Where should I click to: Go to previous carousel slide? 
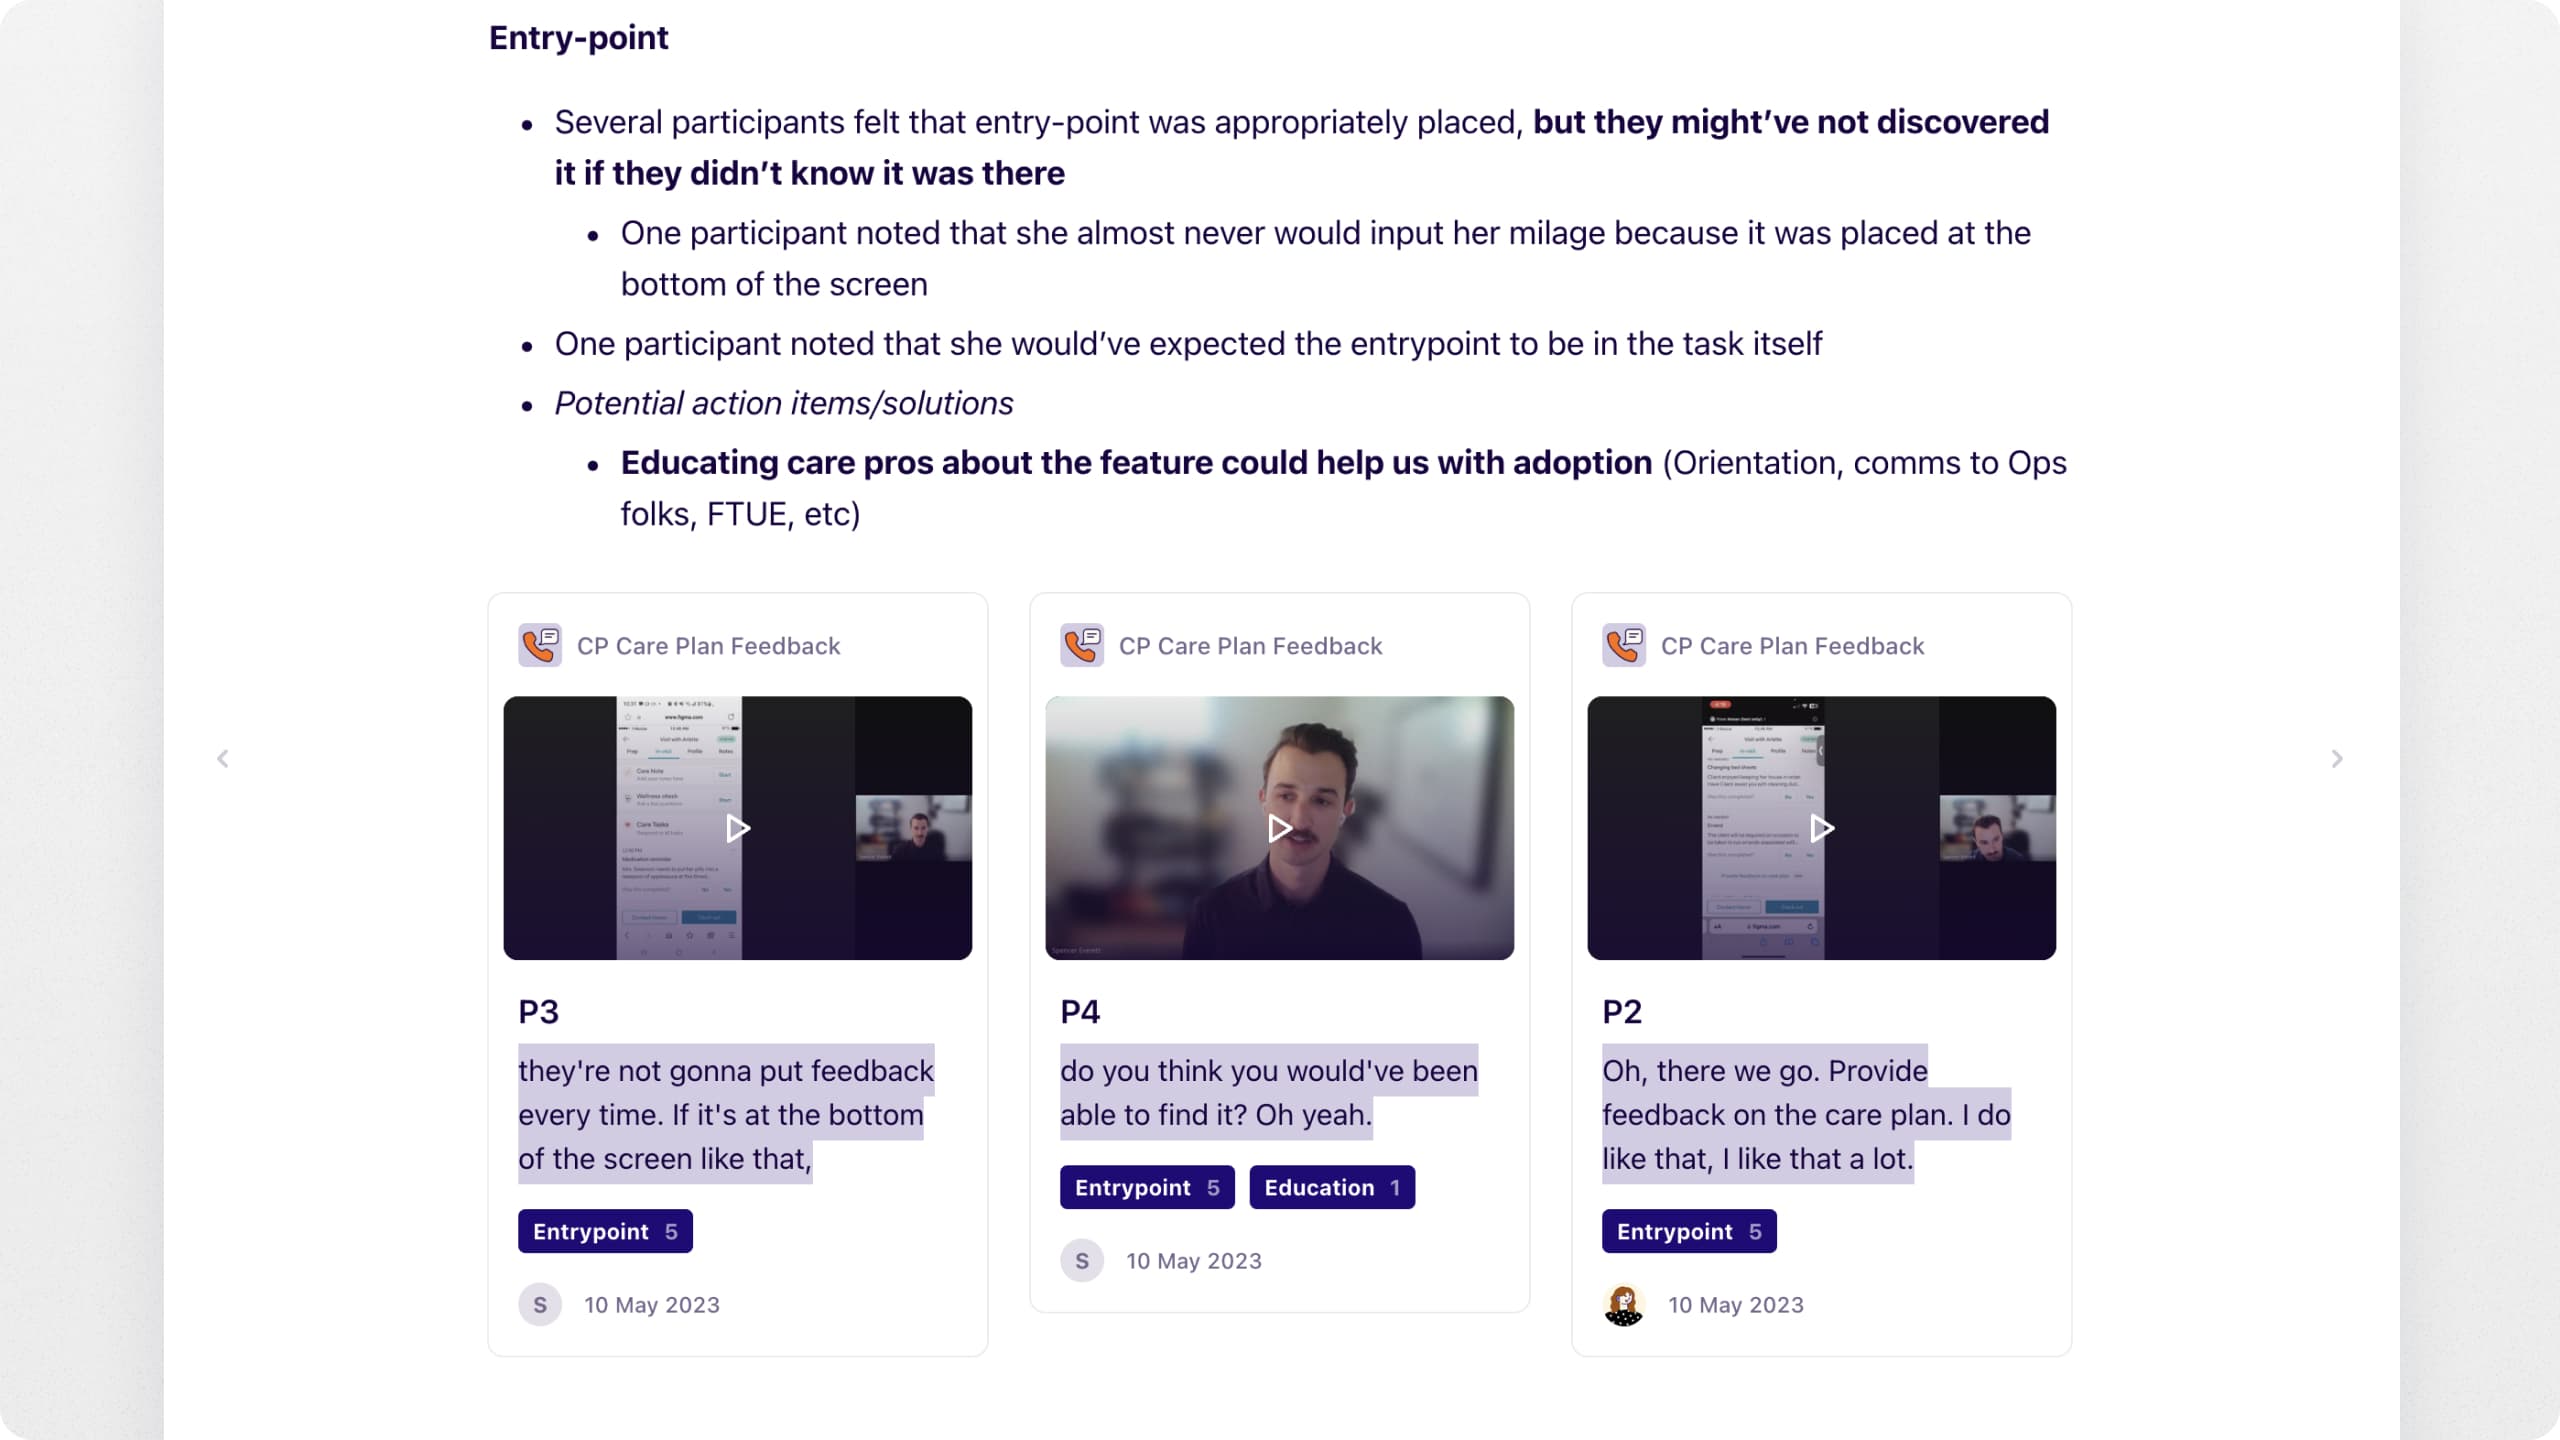223,759
